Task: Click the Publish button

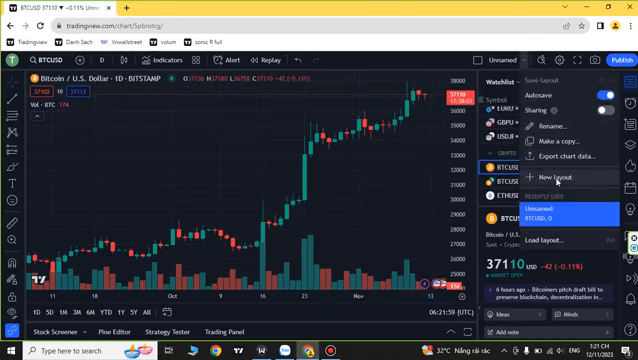Action: 622,60
